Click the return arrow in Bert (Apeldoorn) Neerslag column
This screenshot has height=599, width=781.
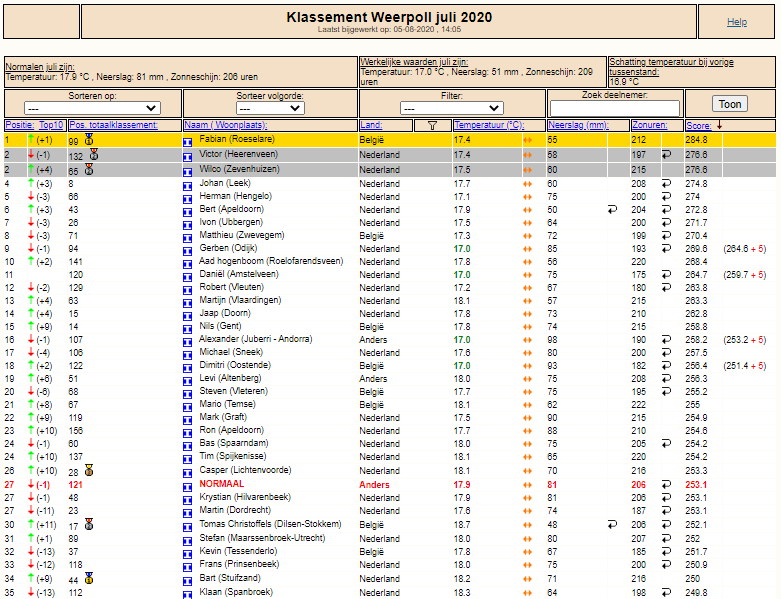pos(613,210)
